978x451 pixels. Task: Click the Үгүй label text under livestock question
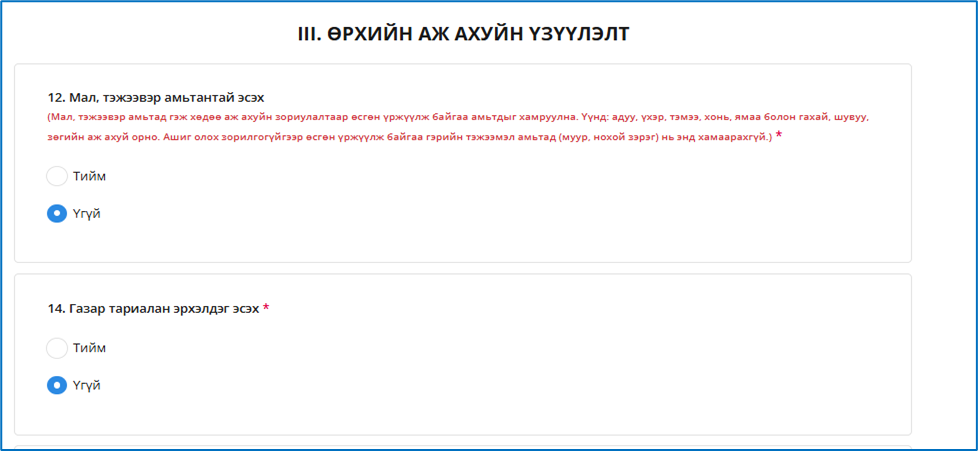click(86, 213)
